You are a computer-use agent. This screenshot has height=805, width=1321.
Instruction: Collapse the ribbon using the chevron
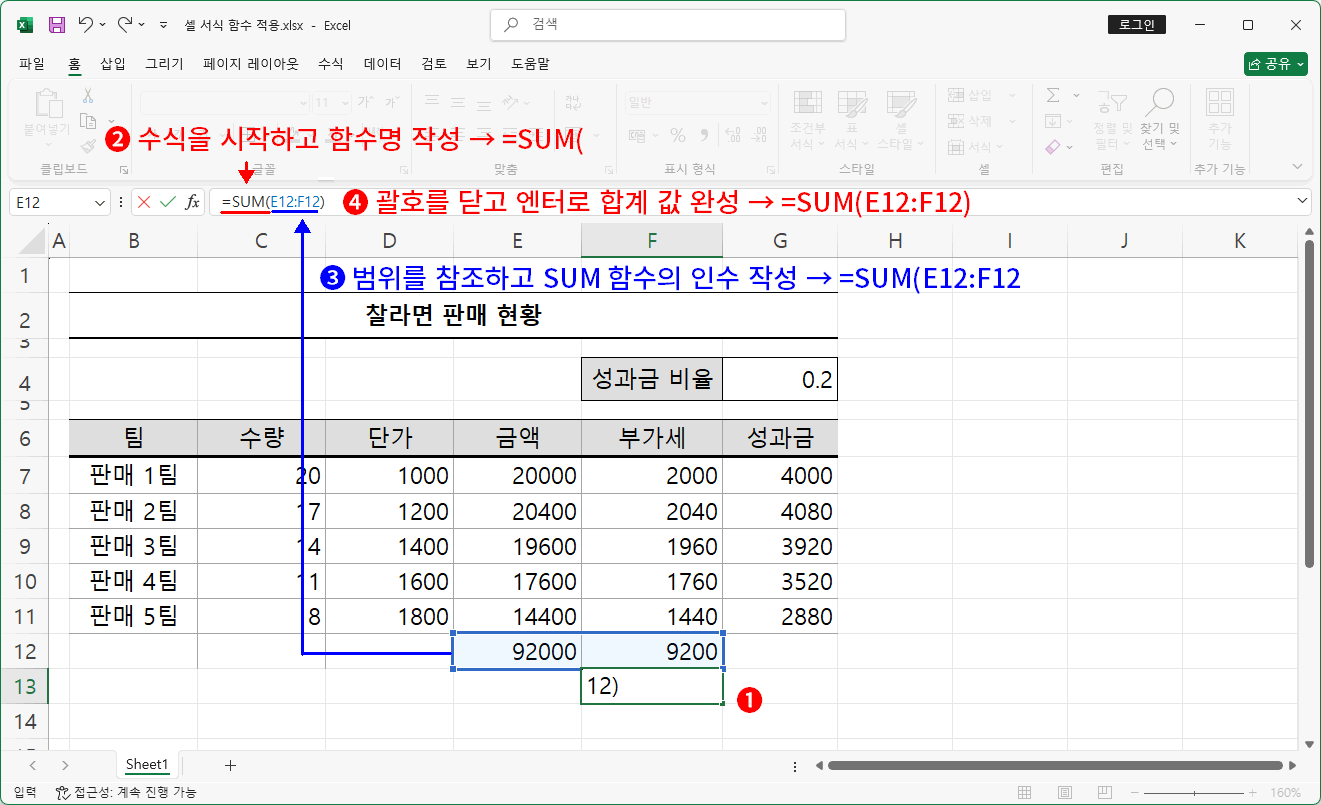pos(1299,168)
